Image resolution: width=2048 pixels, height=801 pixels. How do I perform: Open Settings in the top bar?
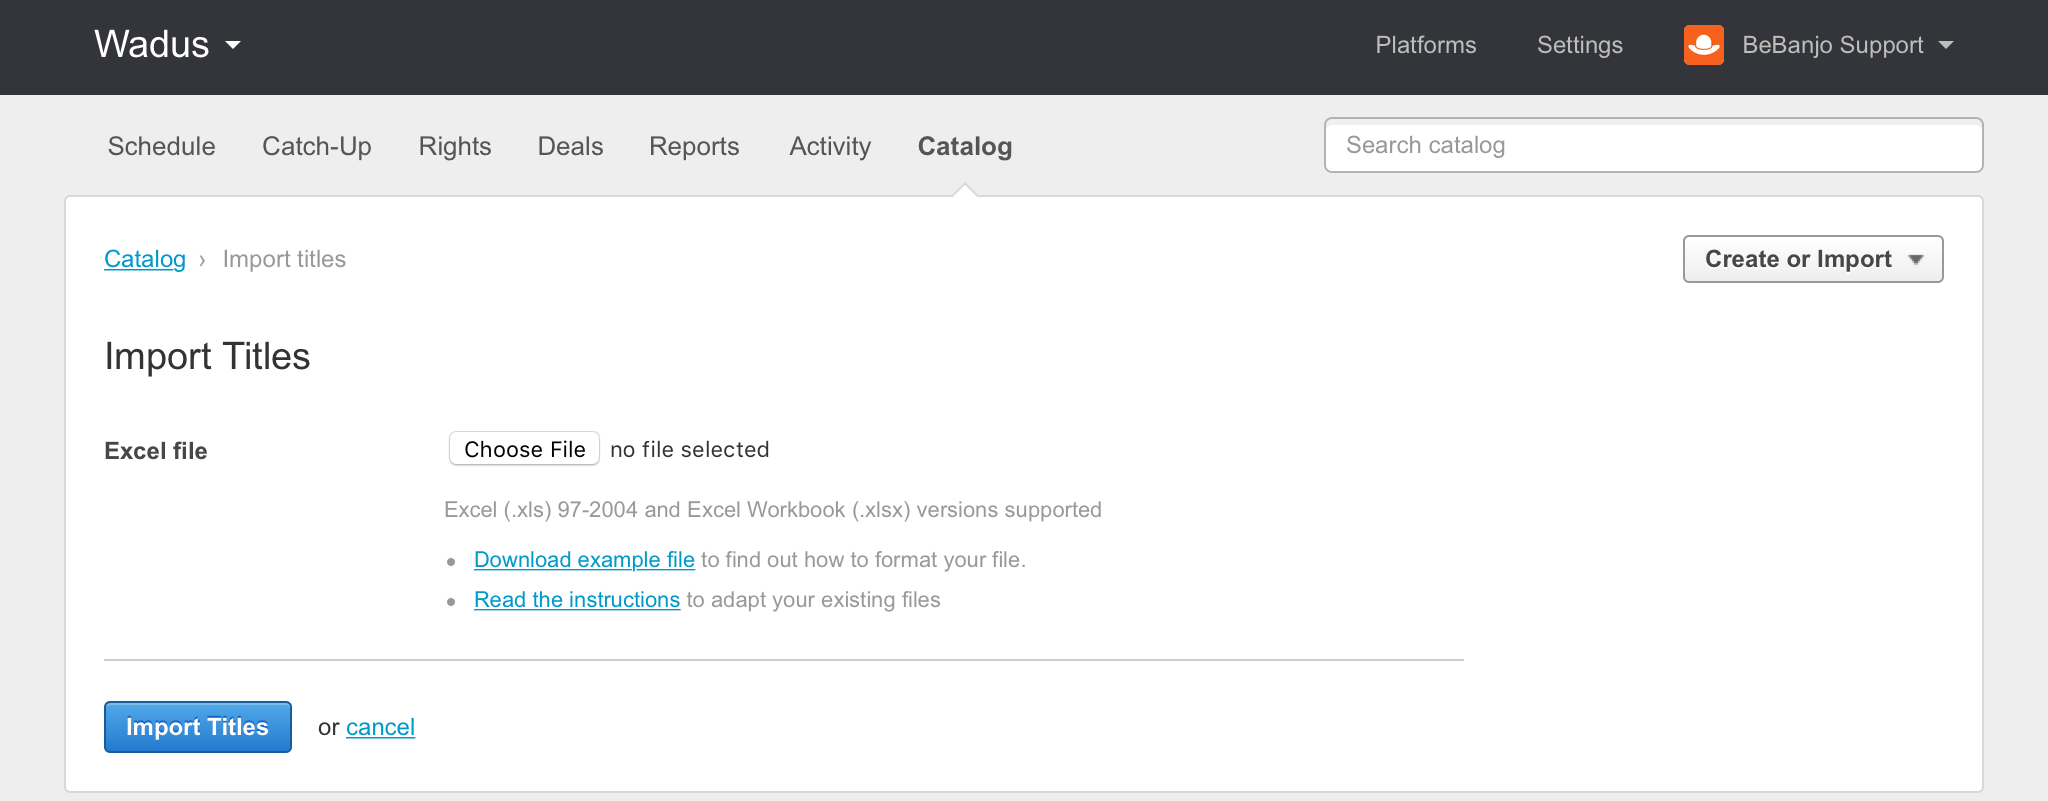point(1579,45)
